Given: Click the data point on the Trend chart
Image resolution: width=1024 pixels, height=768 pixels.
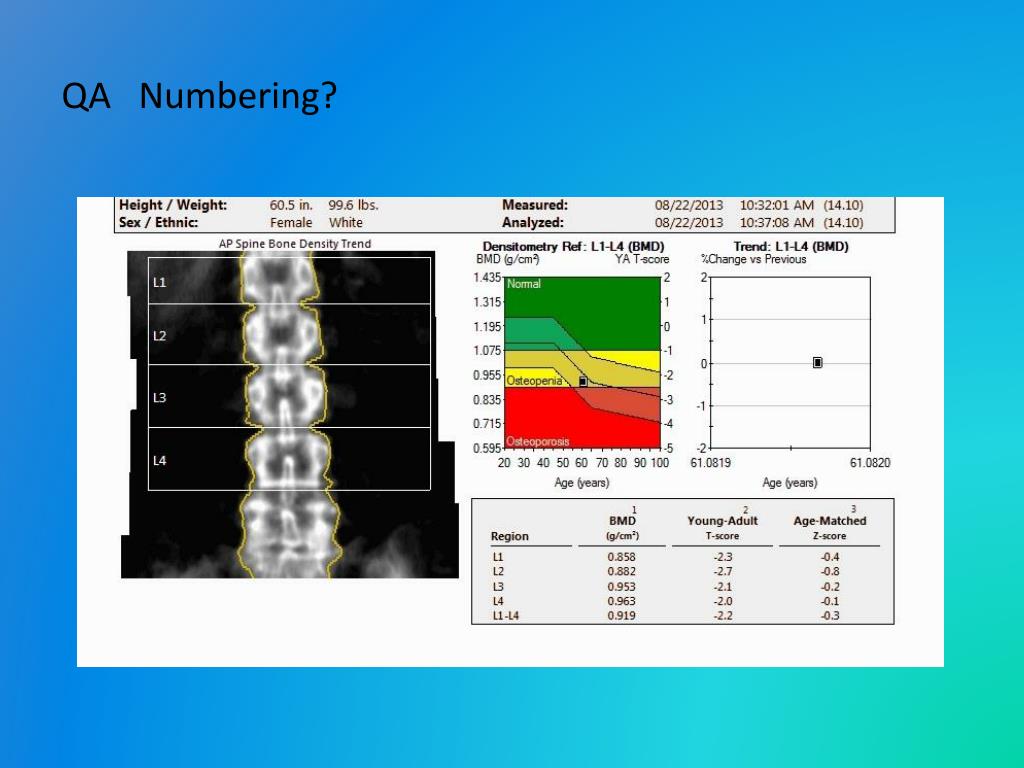Looking at the screenshot, I should coord(817,362).
